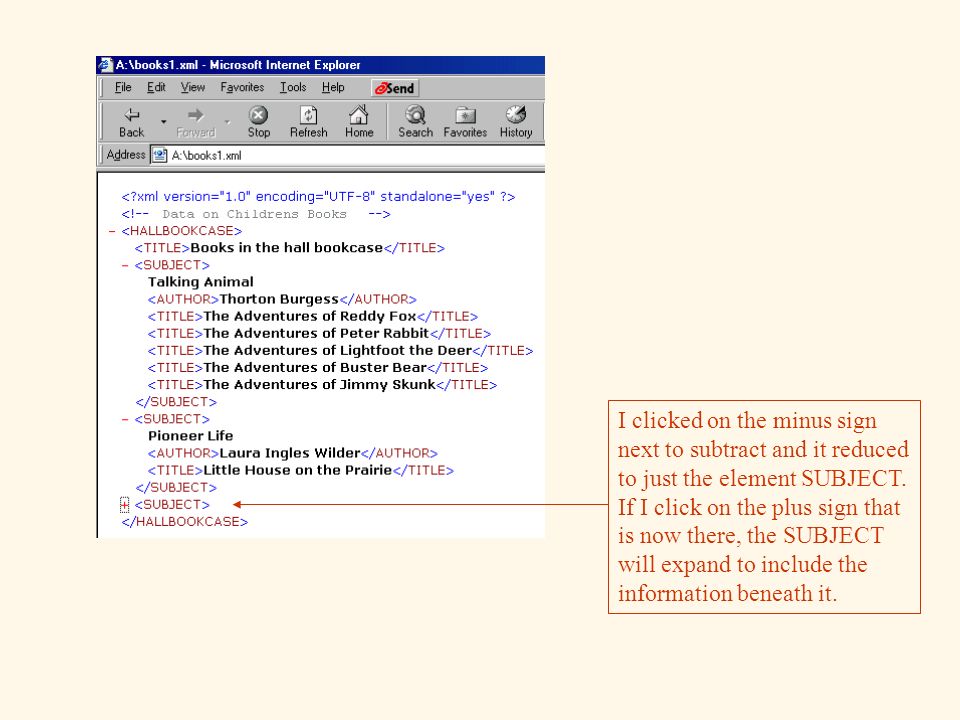Screen dimensions: 960x720
Task: Expand the collapsed SUBJECT with plus sign
Action: (124, 505)
